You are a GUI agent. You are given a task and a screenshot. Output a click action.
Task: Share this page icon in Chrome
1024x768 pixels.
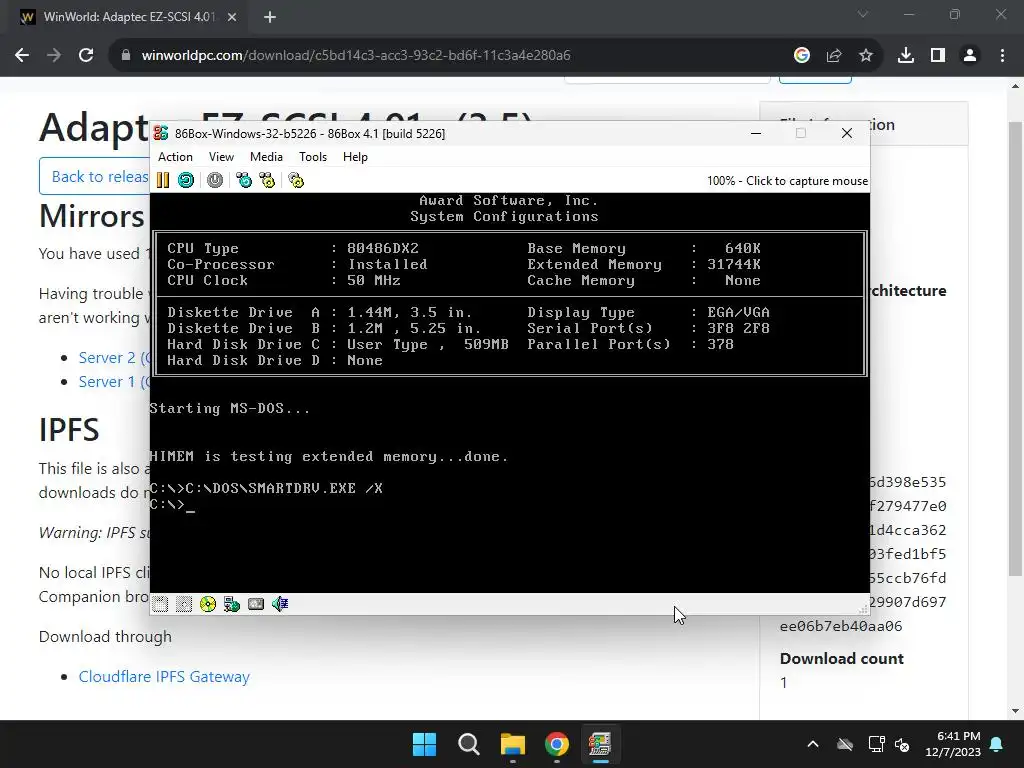pyautogui.click(x=833, y=56)
